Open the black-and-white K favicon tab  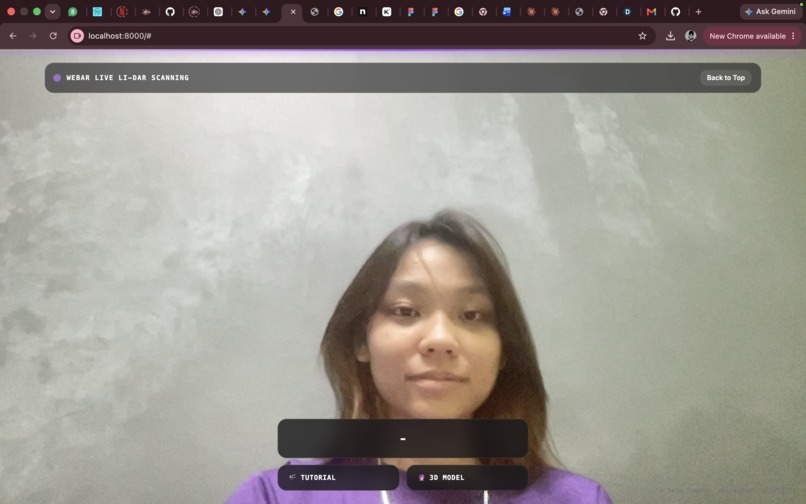coord(387,12)
